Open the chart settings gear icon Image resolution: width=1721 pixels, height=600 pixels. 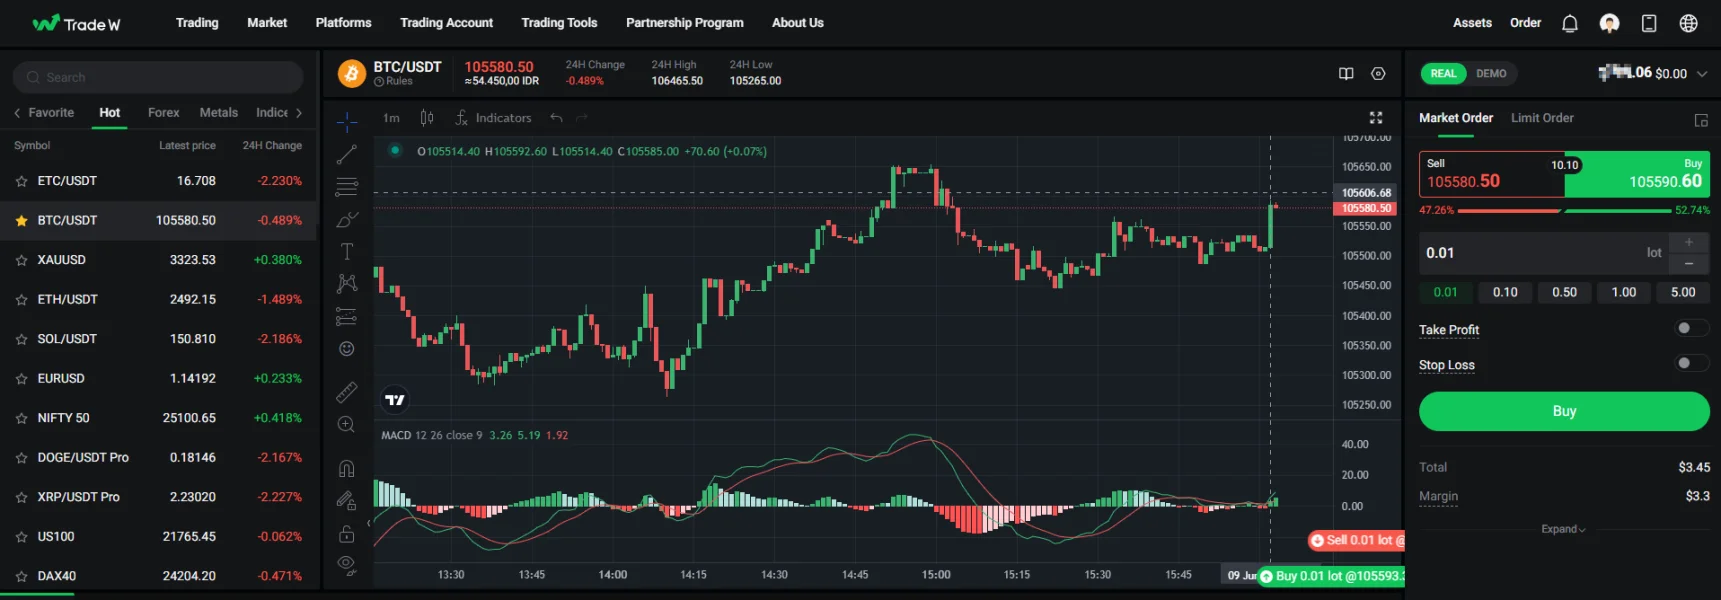point(1378,74)
